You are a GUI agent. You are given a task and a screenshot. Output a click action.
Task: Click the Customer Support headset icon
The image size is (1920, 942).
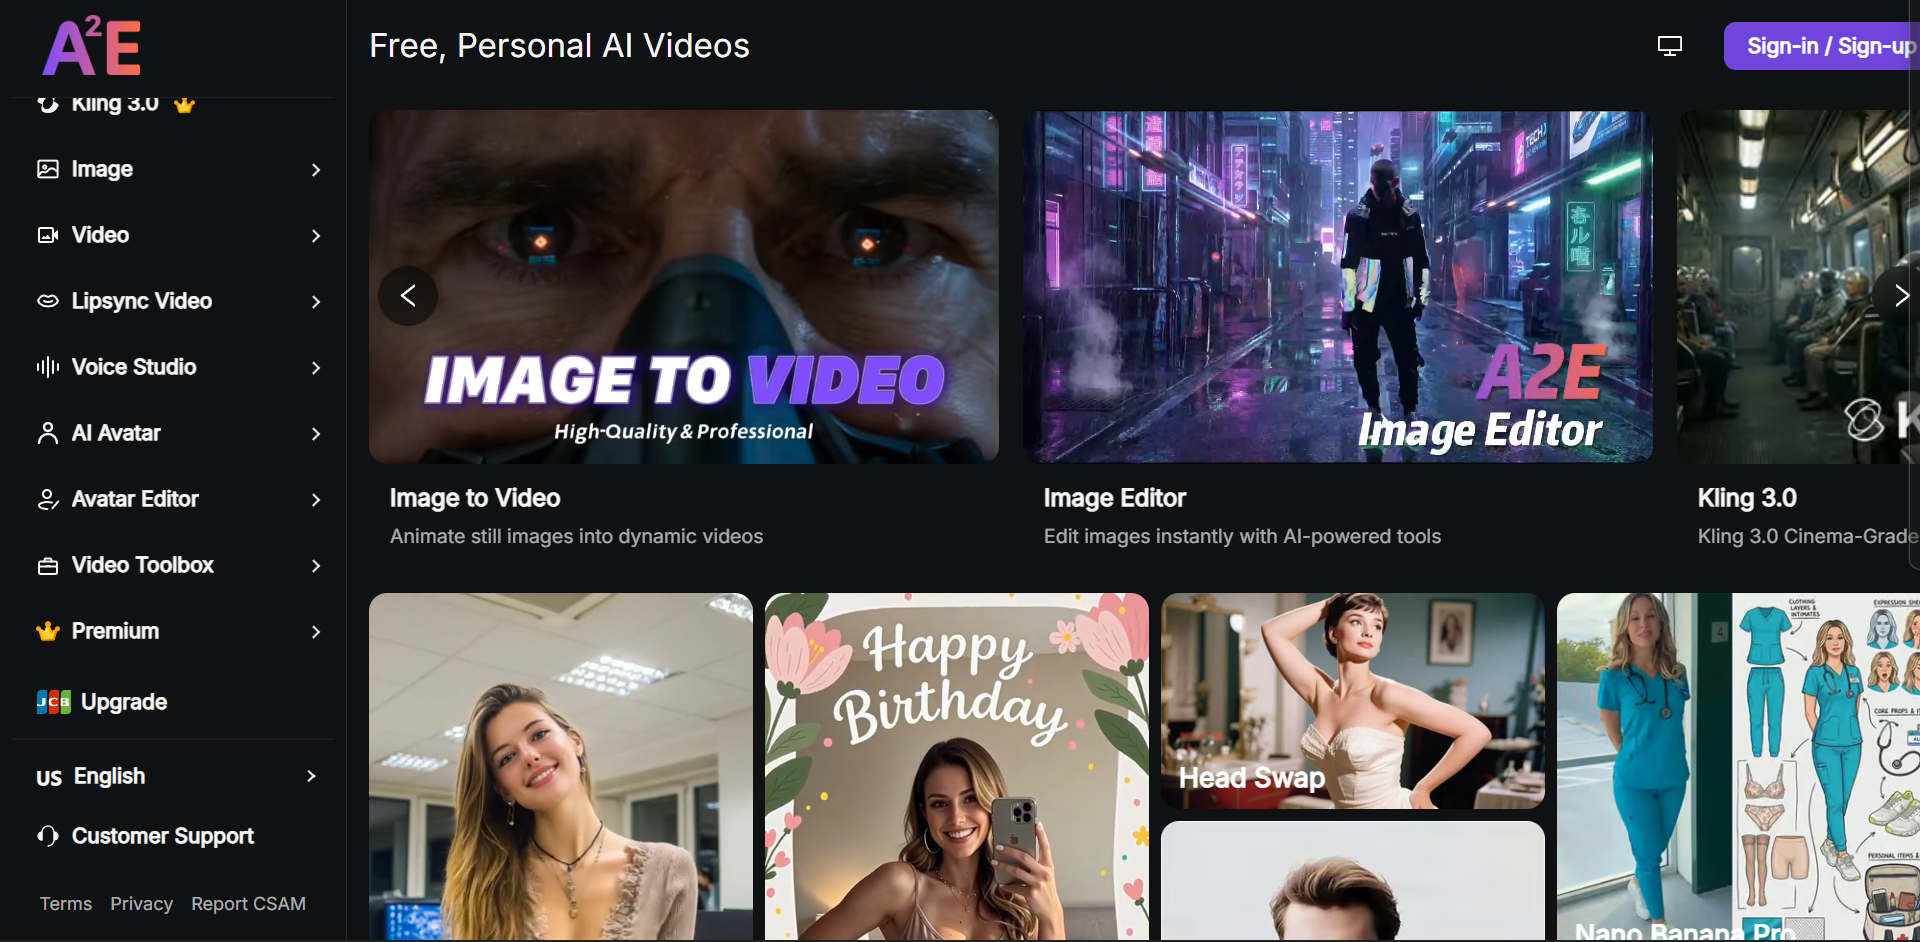coord(48,836)
